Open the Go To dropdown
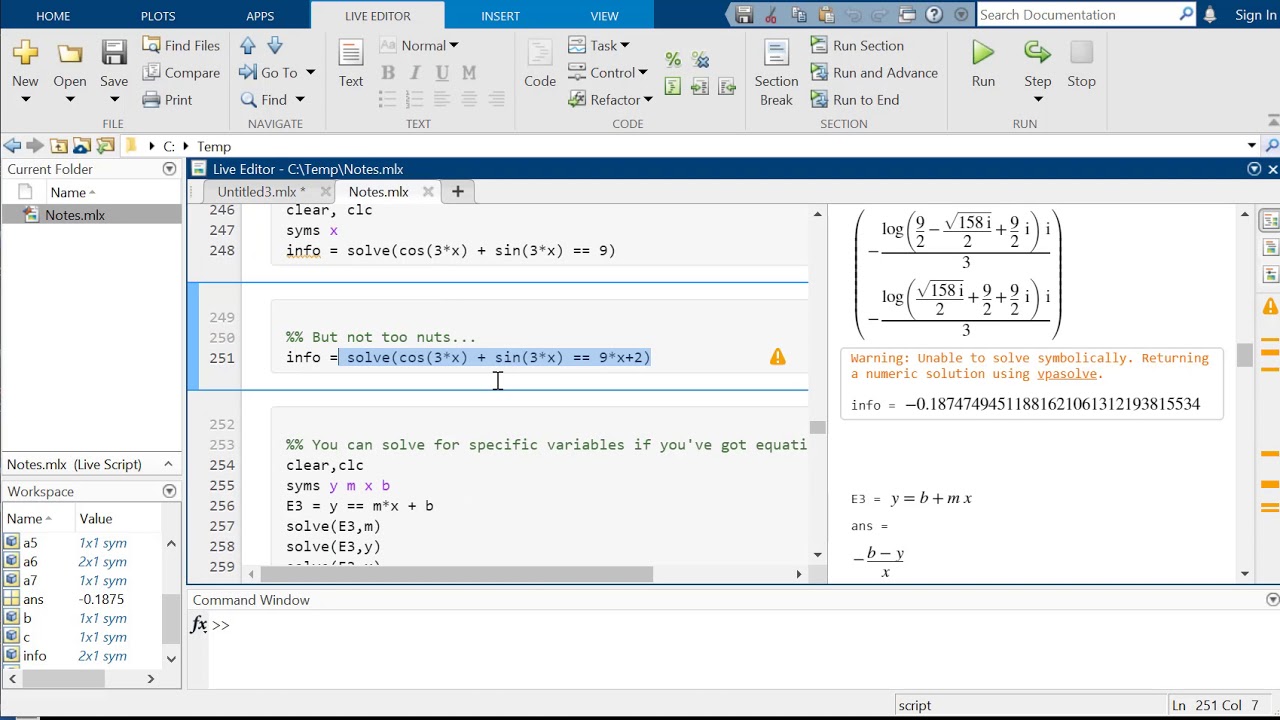The width and height of the screenshot is (1280, 720). (277, 72)
